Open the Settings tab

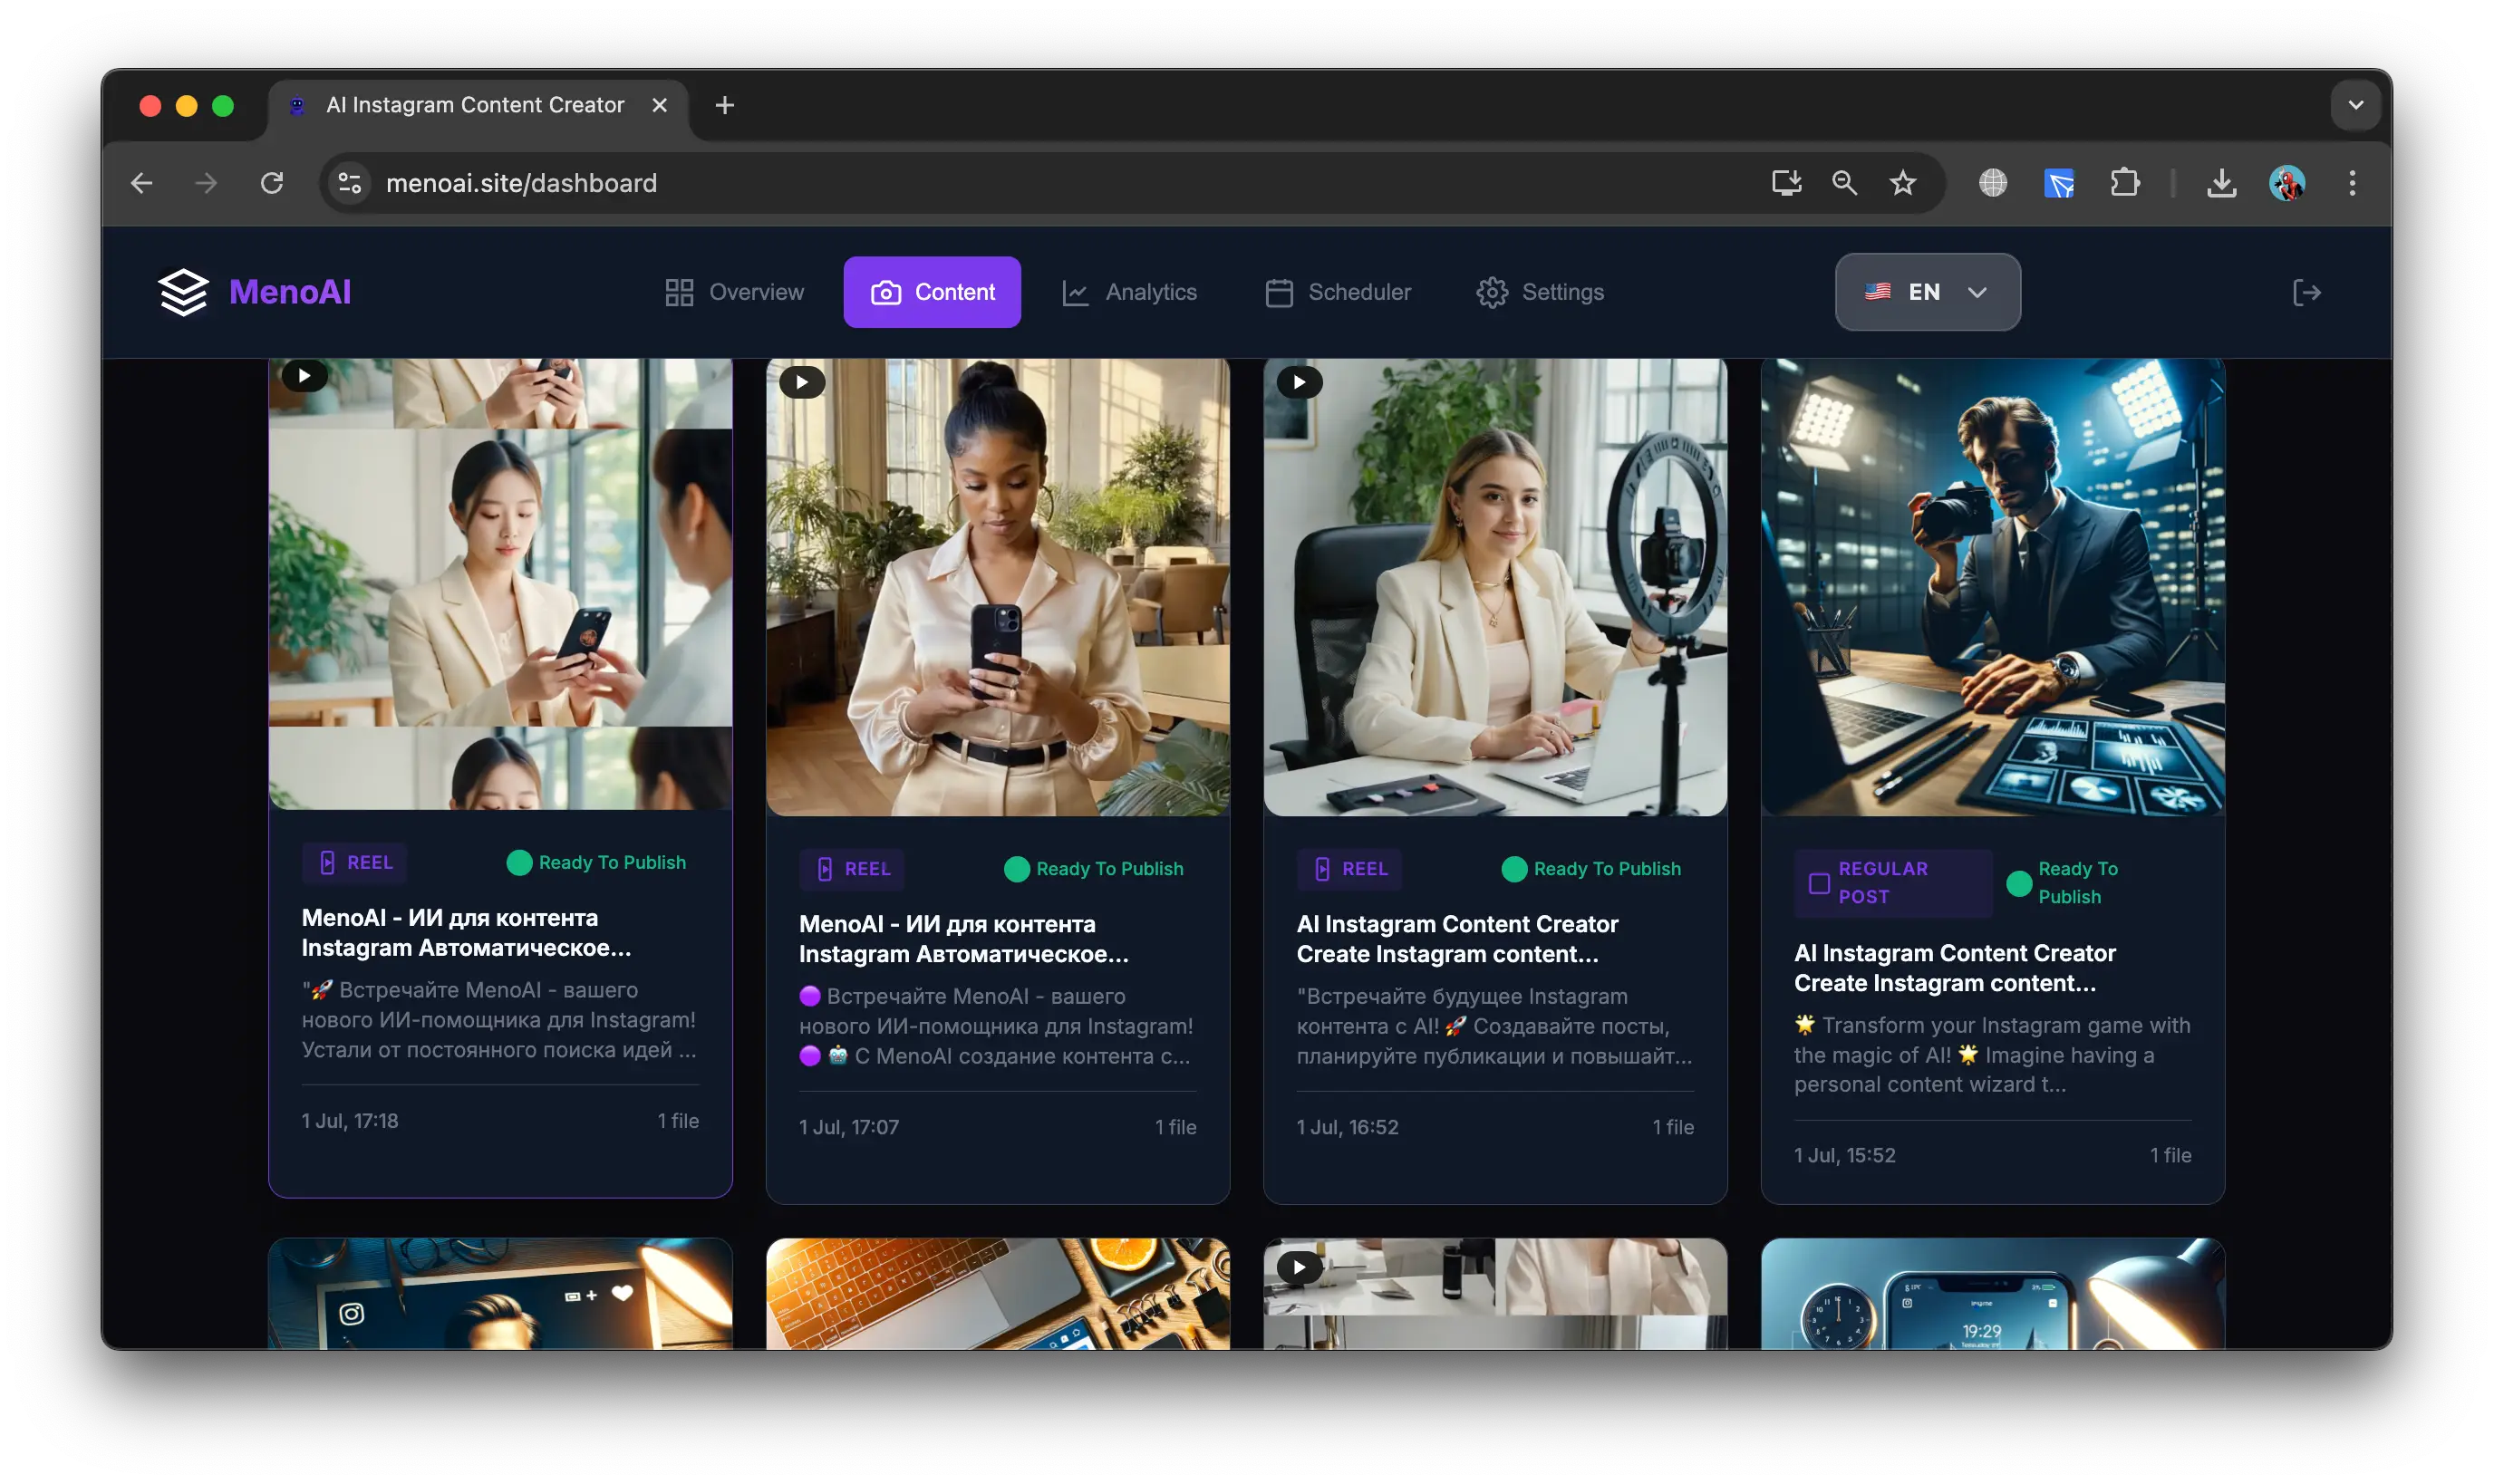pos(1540,292)
